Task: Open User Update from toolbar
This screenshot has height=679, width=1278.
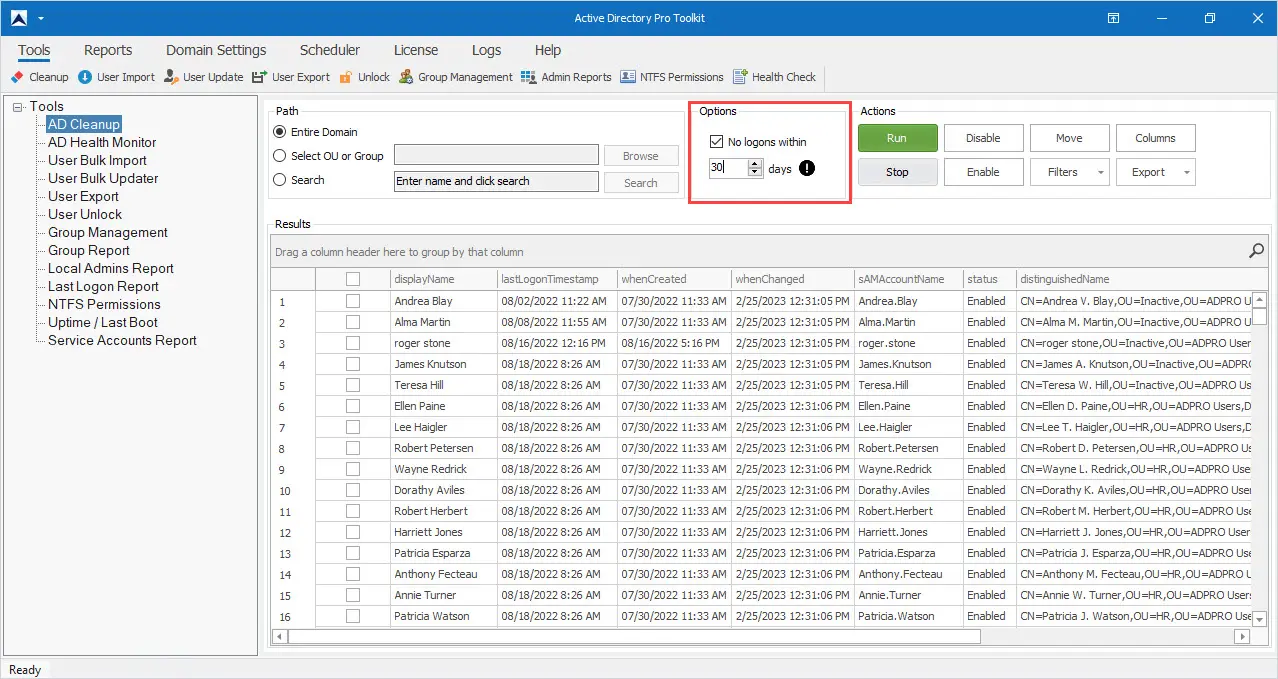Action: pos(203,77)
